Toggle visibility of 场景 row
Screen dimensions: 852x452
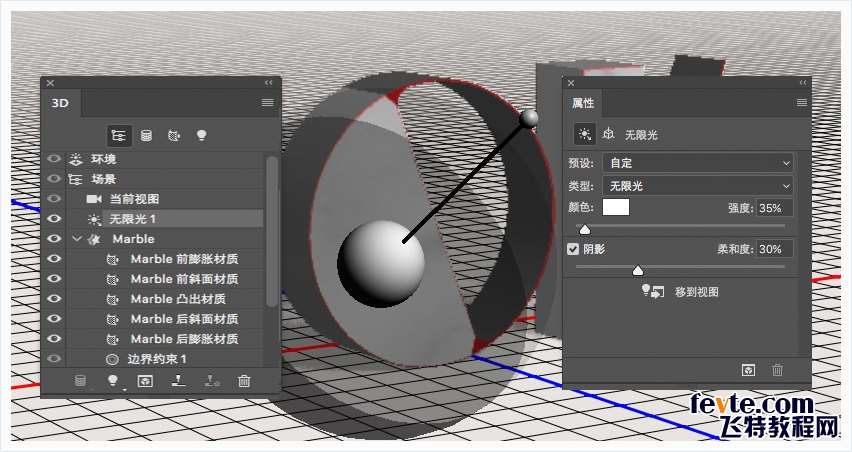(54, 179)
